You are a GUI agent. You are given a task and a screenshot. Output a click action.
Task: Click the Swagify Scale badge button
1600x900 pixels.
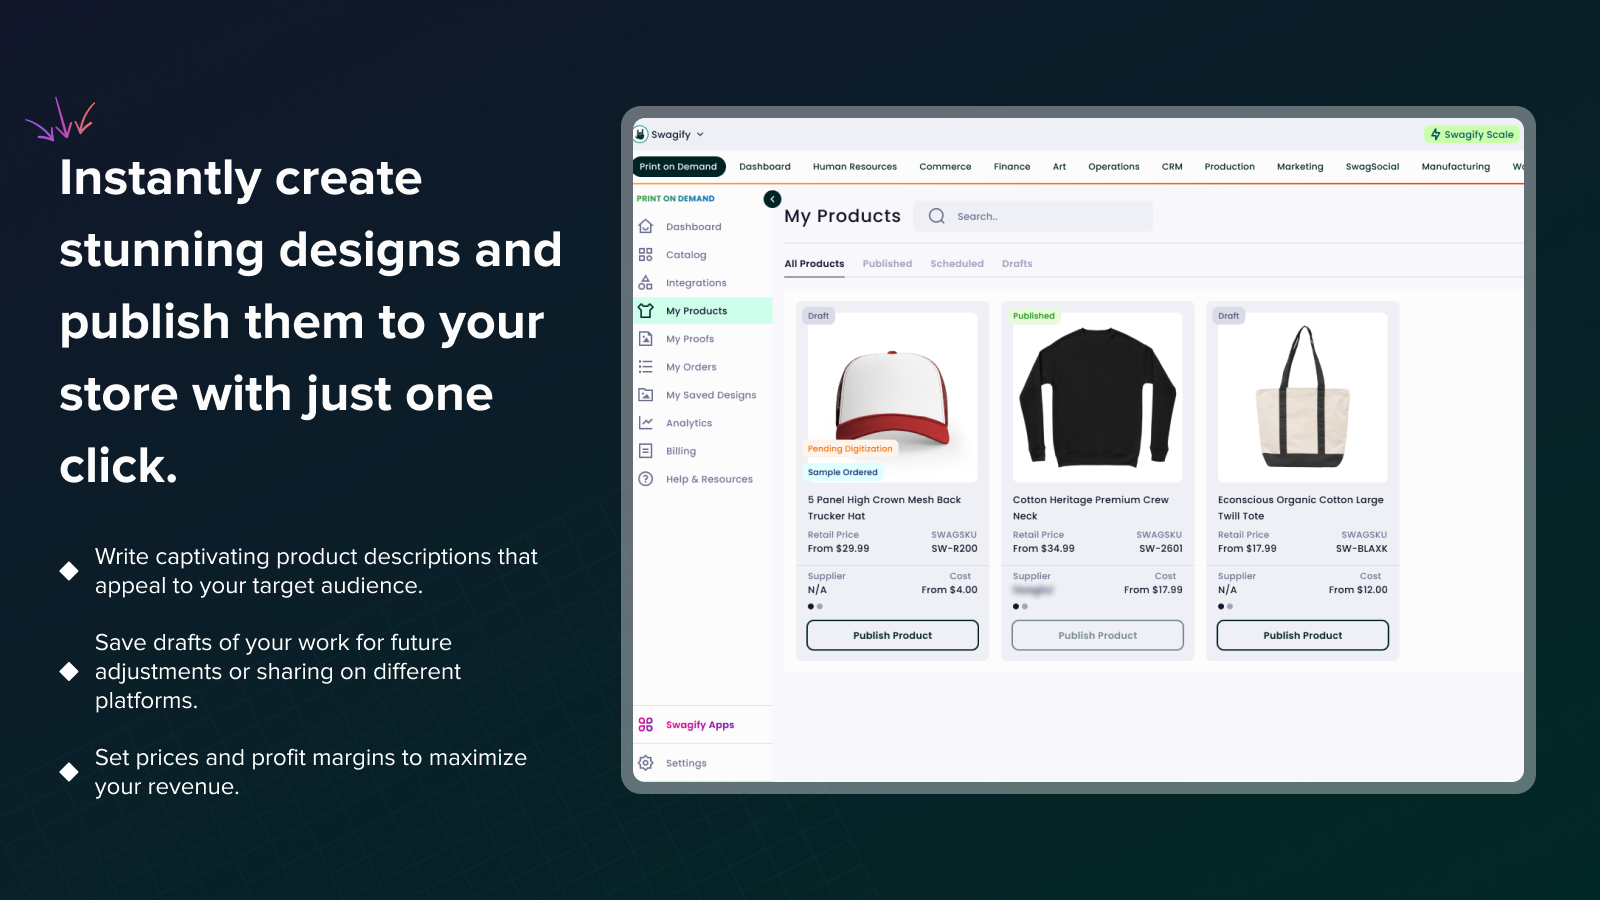[x=1472, y=134]
